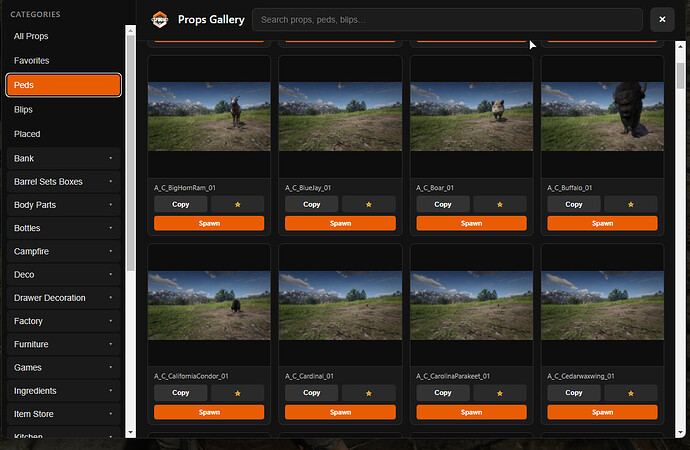Expand the Item Store category
The width and height of the screenshot is (690, 450).
click(63, 414)
